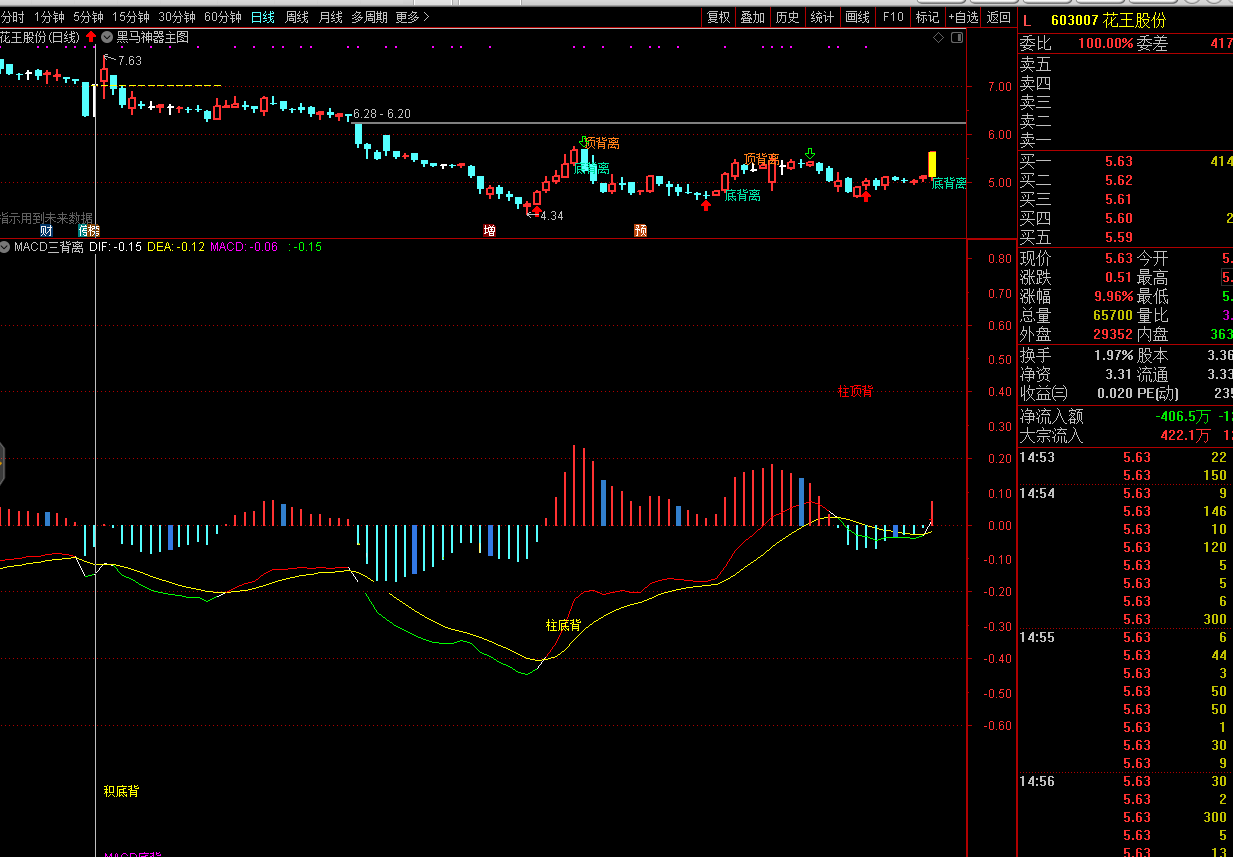This screenshot has height=857, width=1233.
Task: Open the F10 company info
Action: pyautogui.click(x=893, y=17)
